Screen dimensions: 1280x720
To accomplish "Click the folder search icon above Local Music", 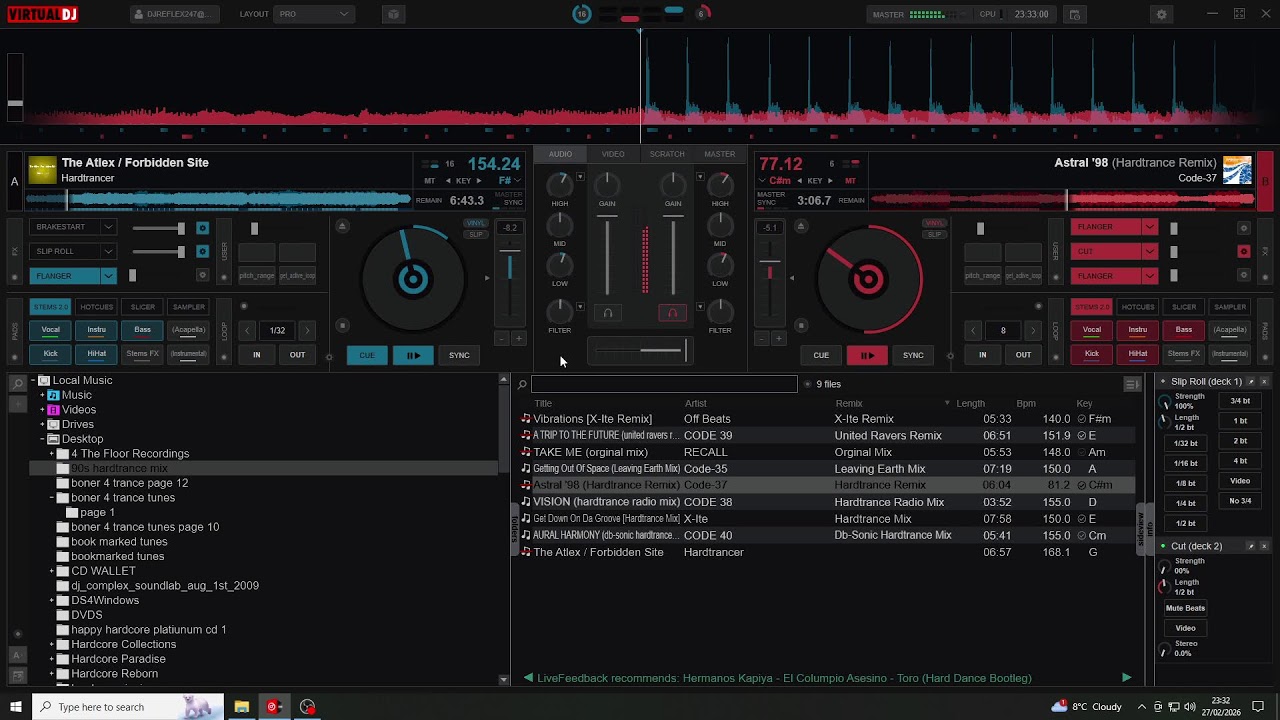I will (17, 382).
